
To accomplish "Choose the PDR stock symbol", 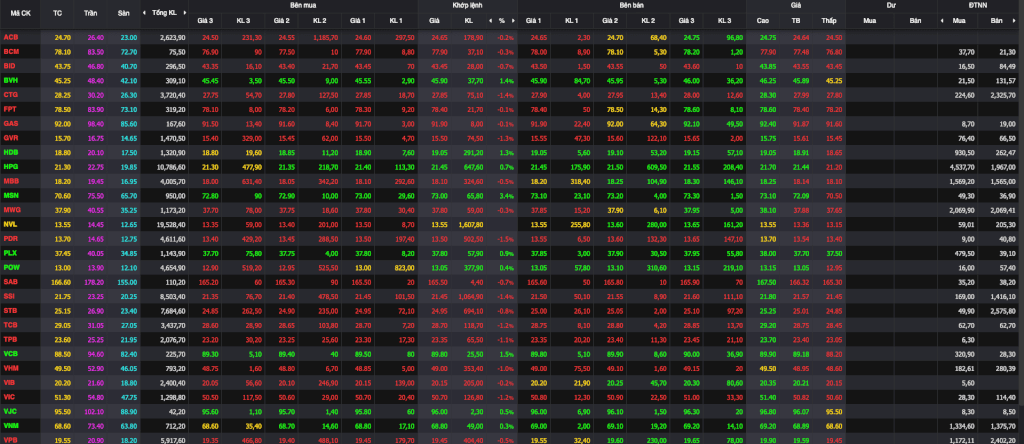I will click(x=10, y=238).
